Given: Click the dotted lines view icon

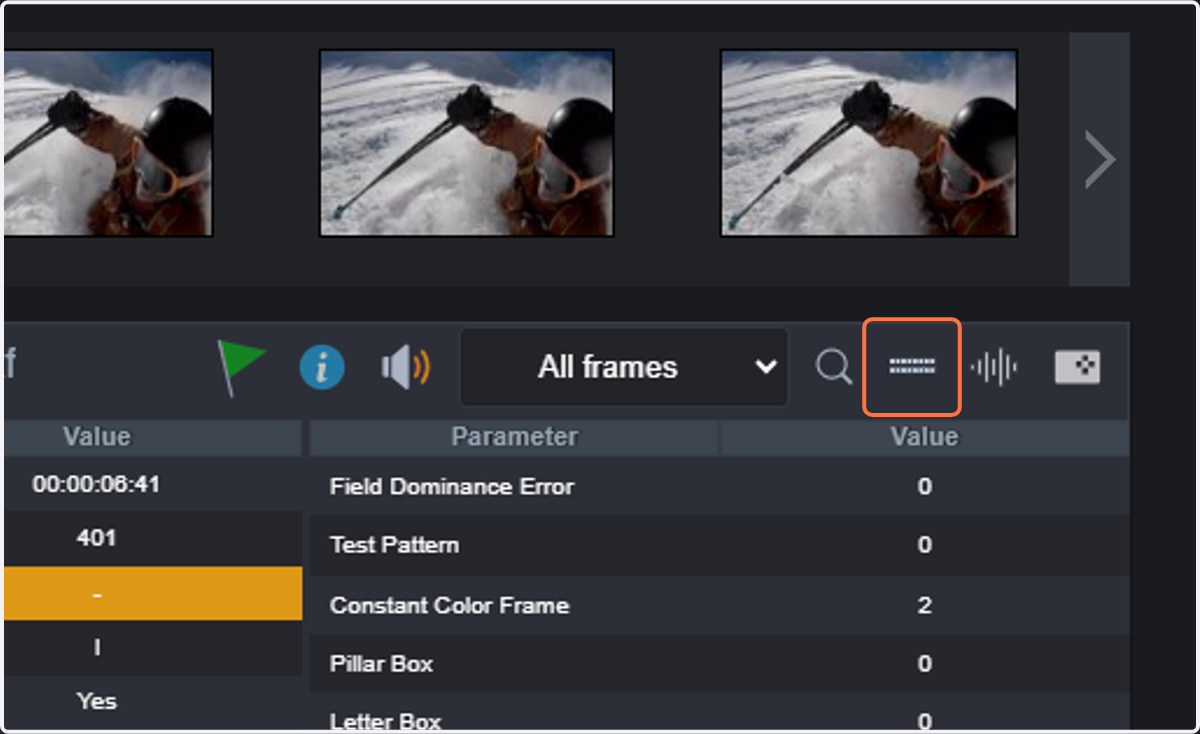Looking at the screenshot, I should 912,367.
